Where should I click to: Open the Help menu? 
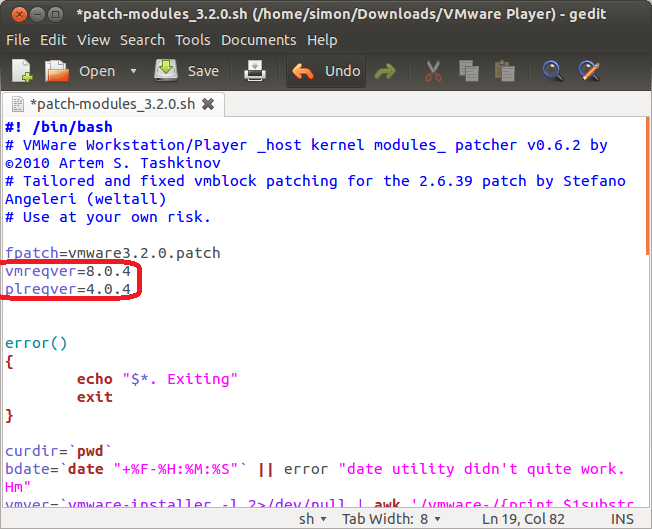click(322, 40)
